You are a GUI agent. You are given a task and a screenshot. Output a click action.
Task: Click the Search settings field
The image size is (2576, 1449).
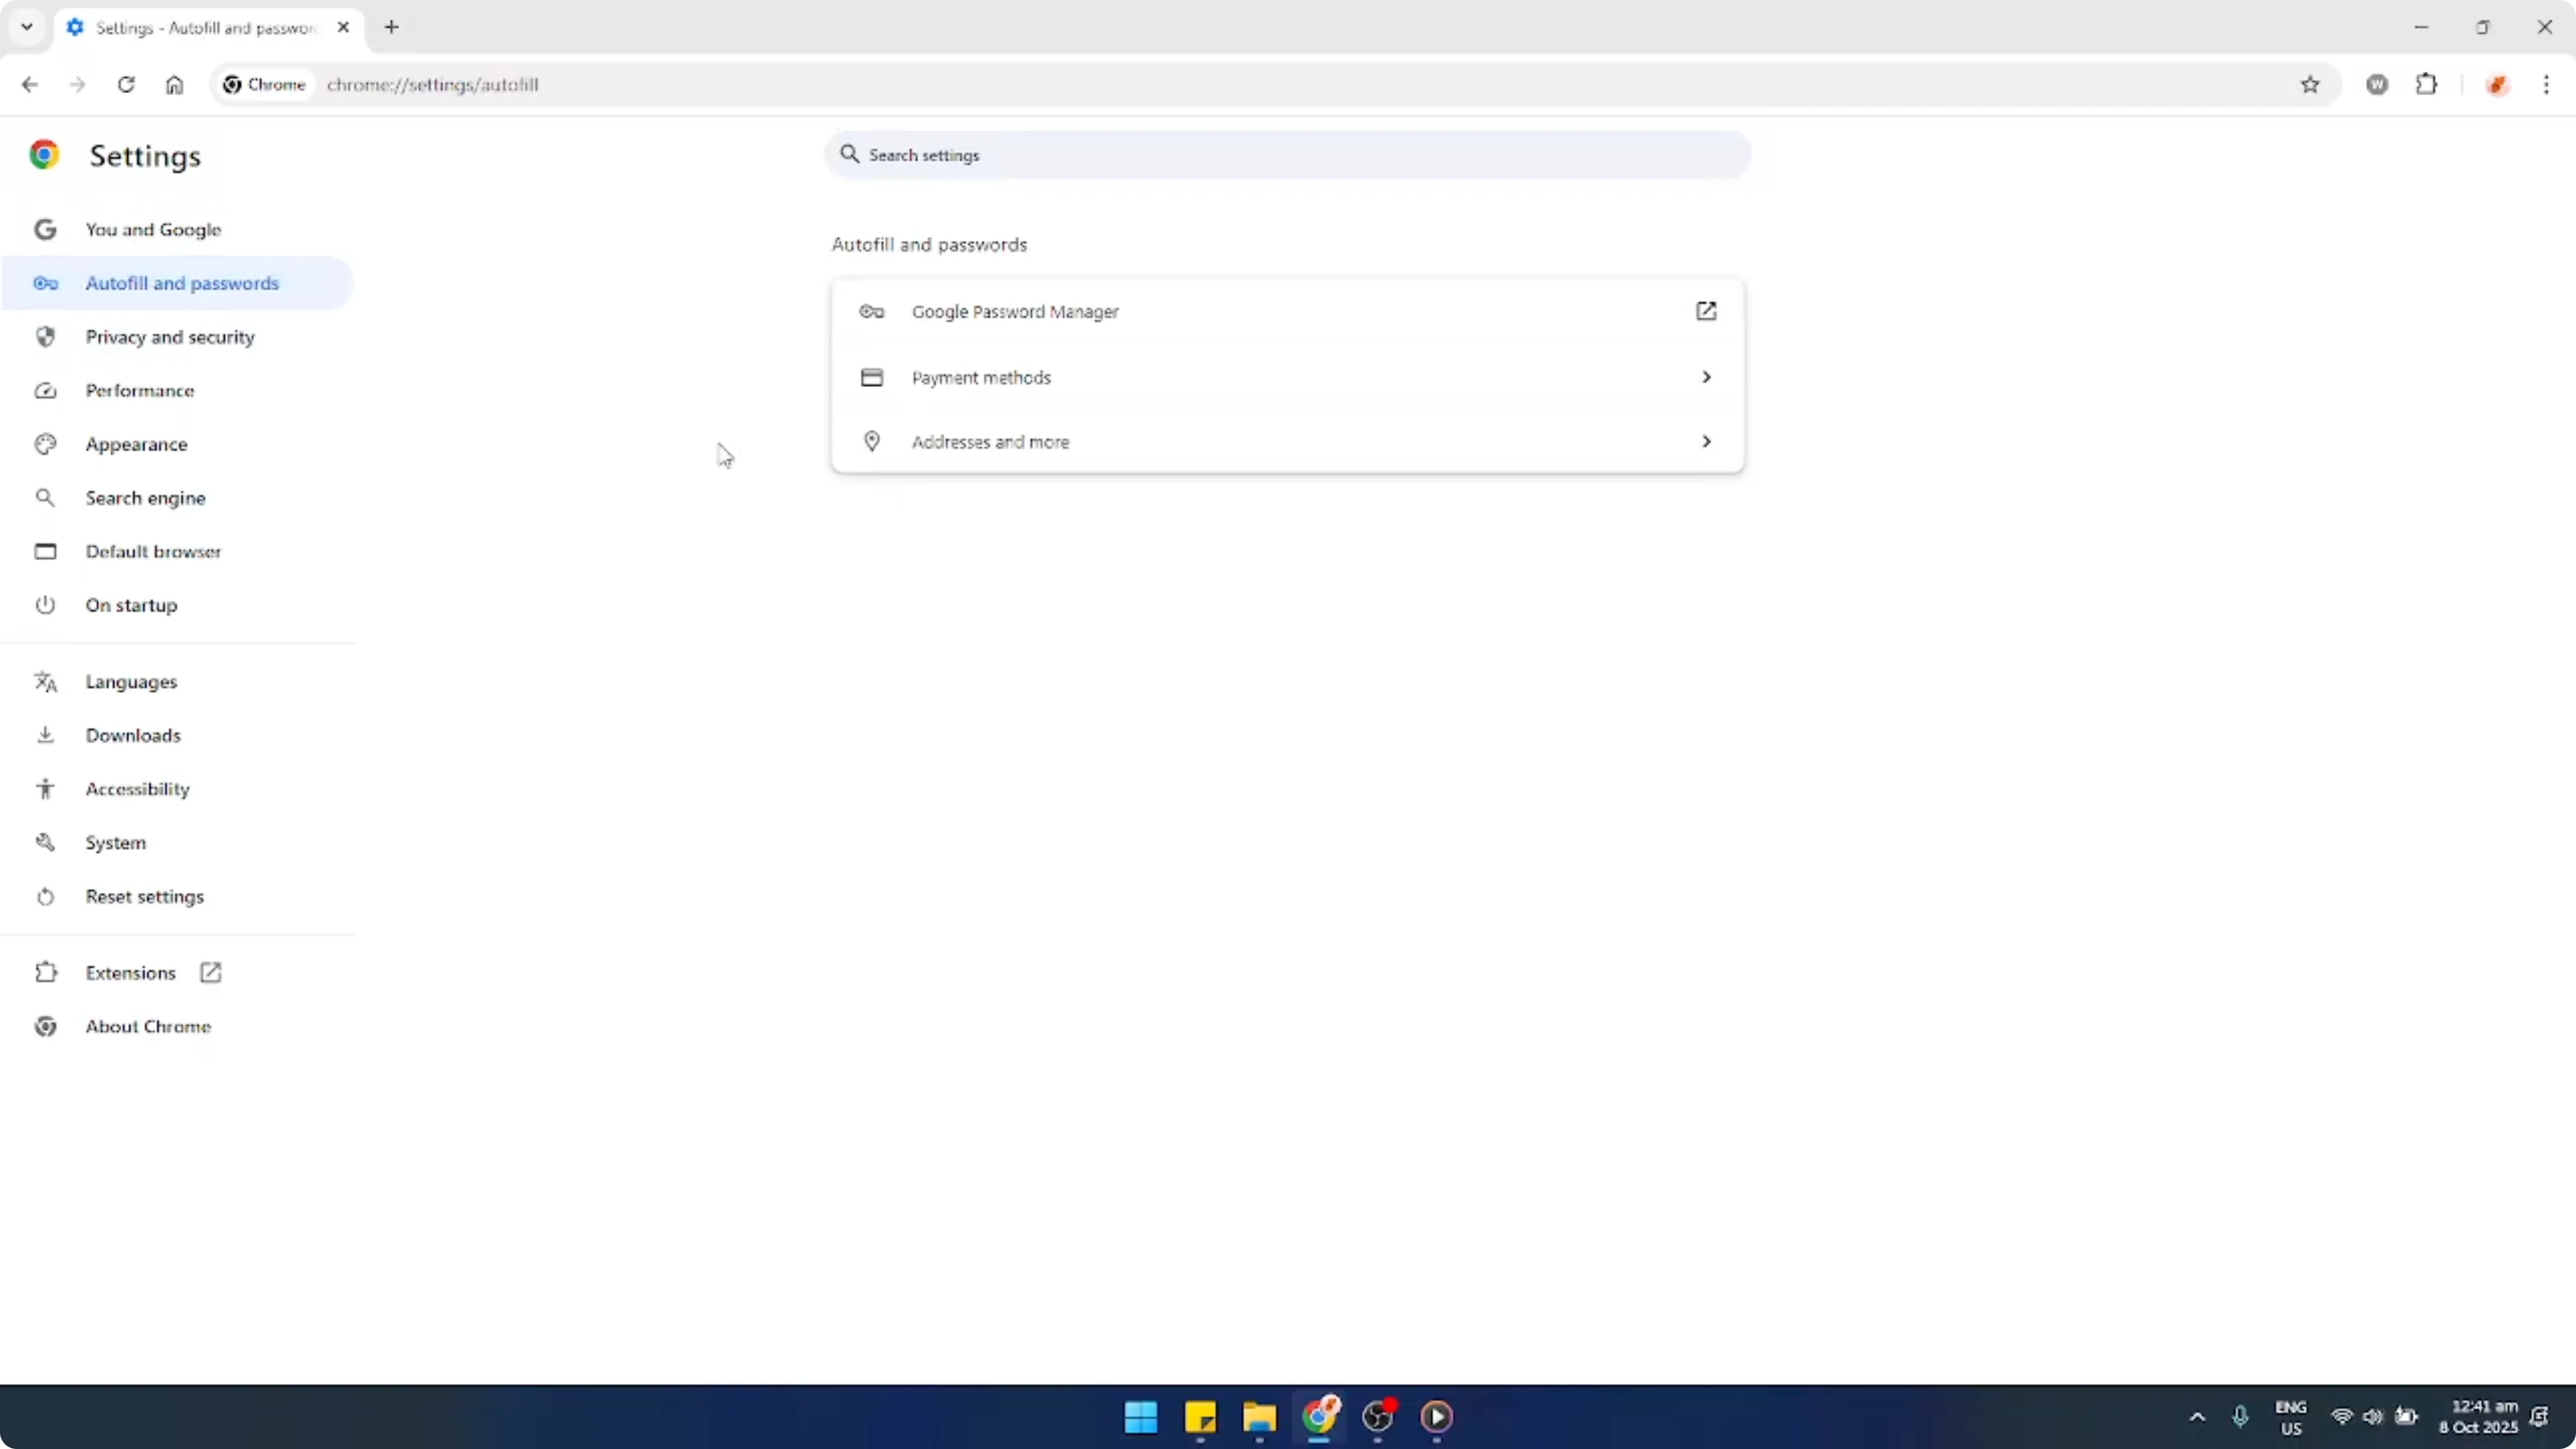tap(1286, 155)
